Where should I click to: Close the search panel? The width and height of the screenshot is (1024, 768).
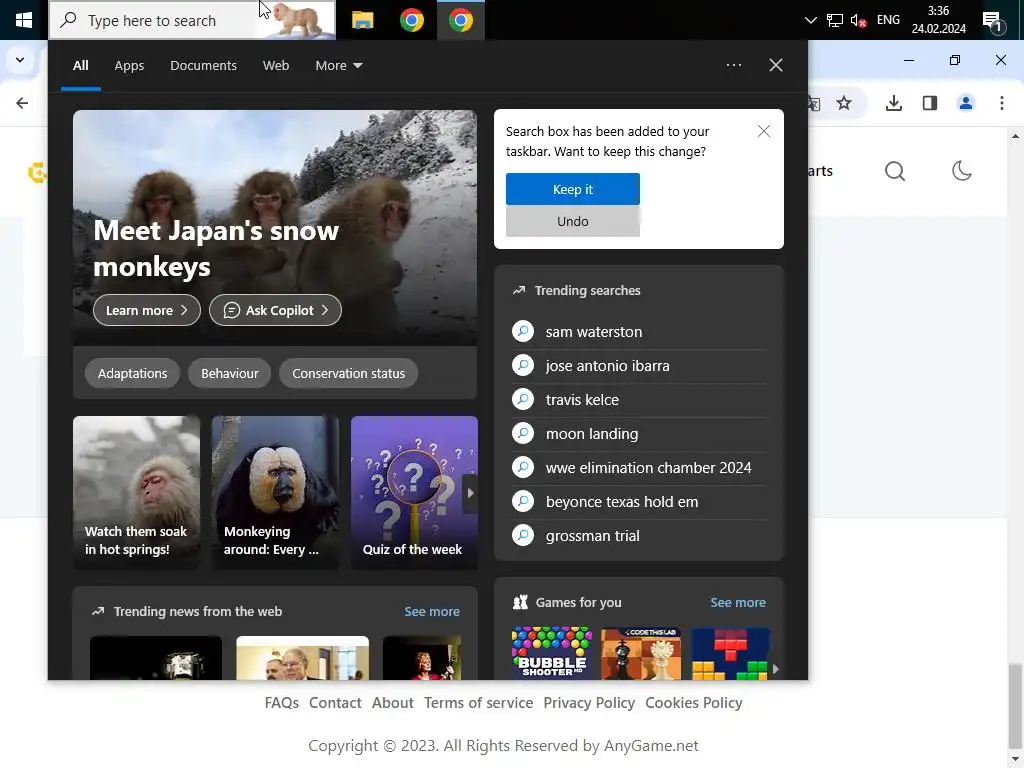click(x=775, y=65)
